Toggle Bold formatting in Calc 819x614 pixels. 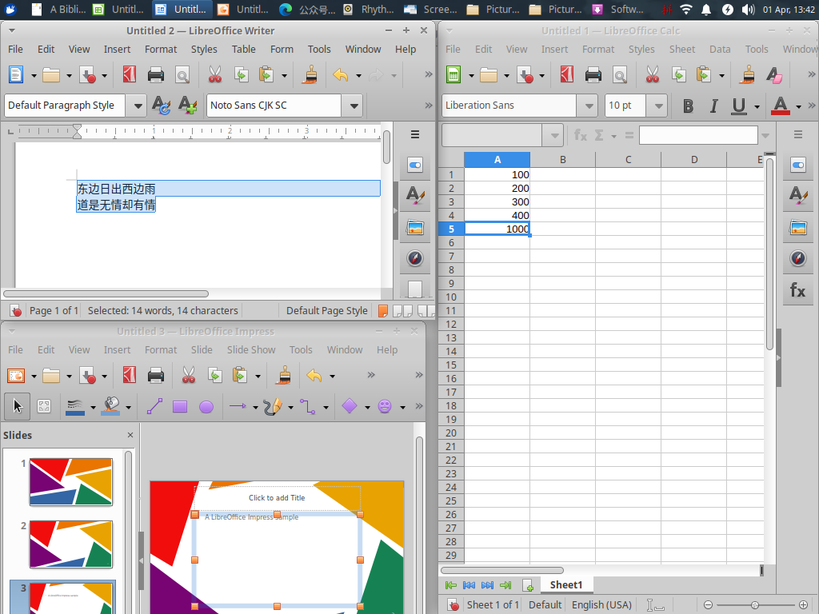click(x=688, y=106)
